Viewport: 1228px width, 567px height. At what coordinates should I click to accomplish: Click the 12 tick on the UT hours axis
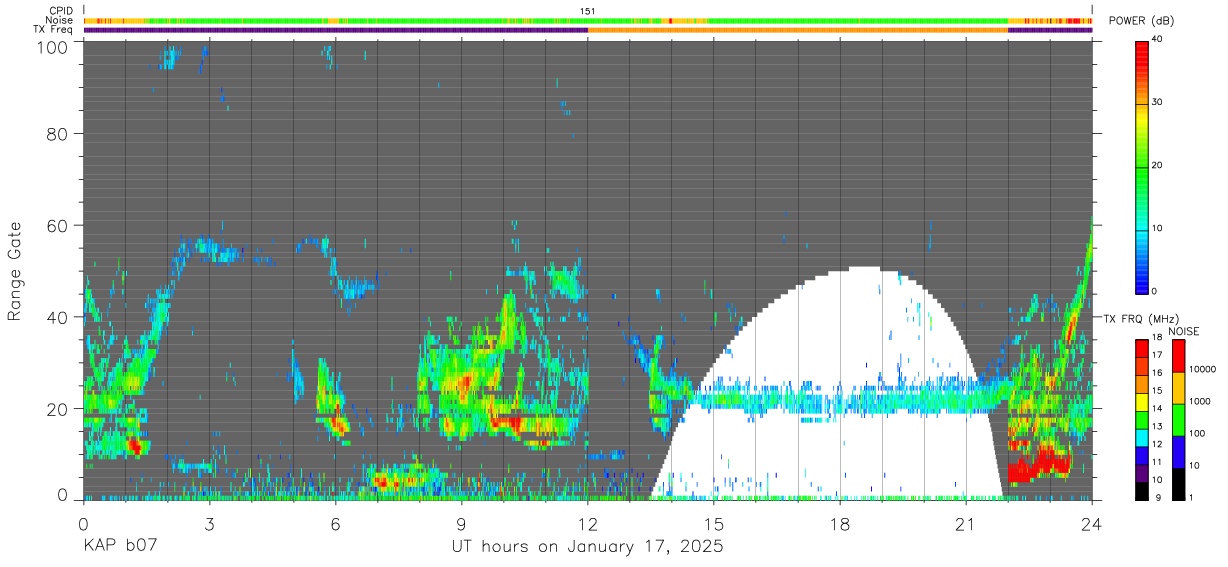588,524
